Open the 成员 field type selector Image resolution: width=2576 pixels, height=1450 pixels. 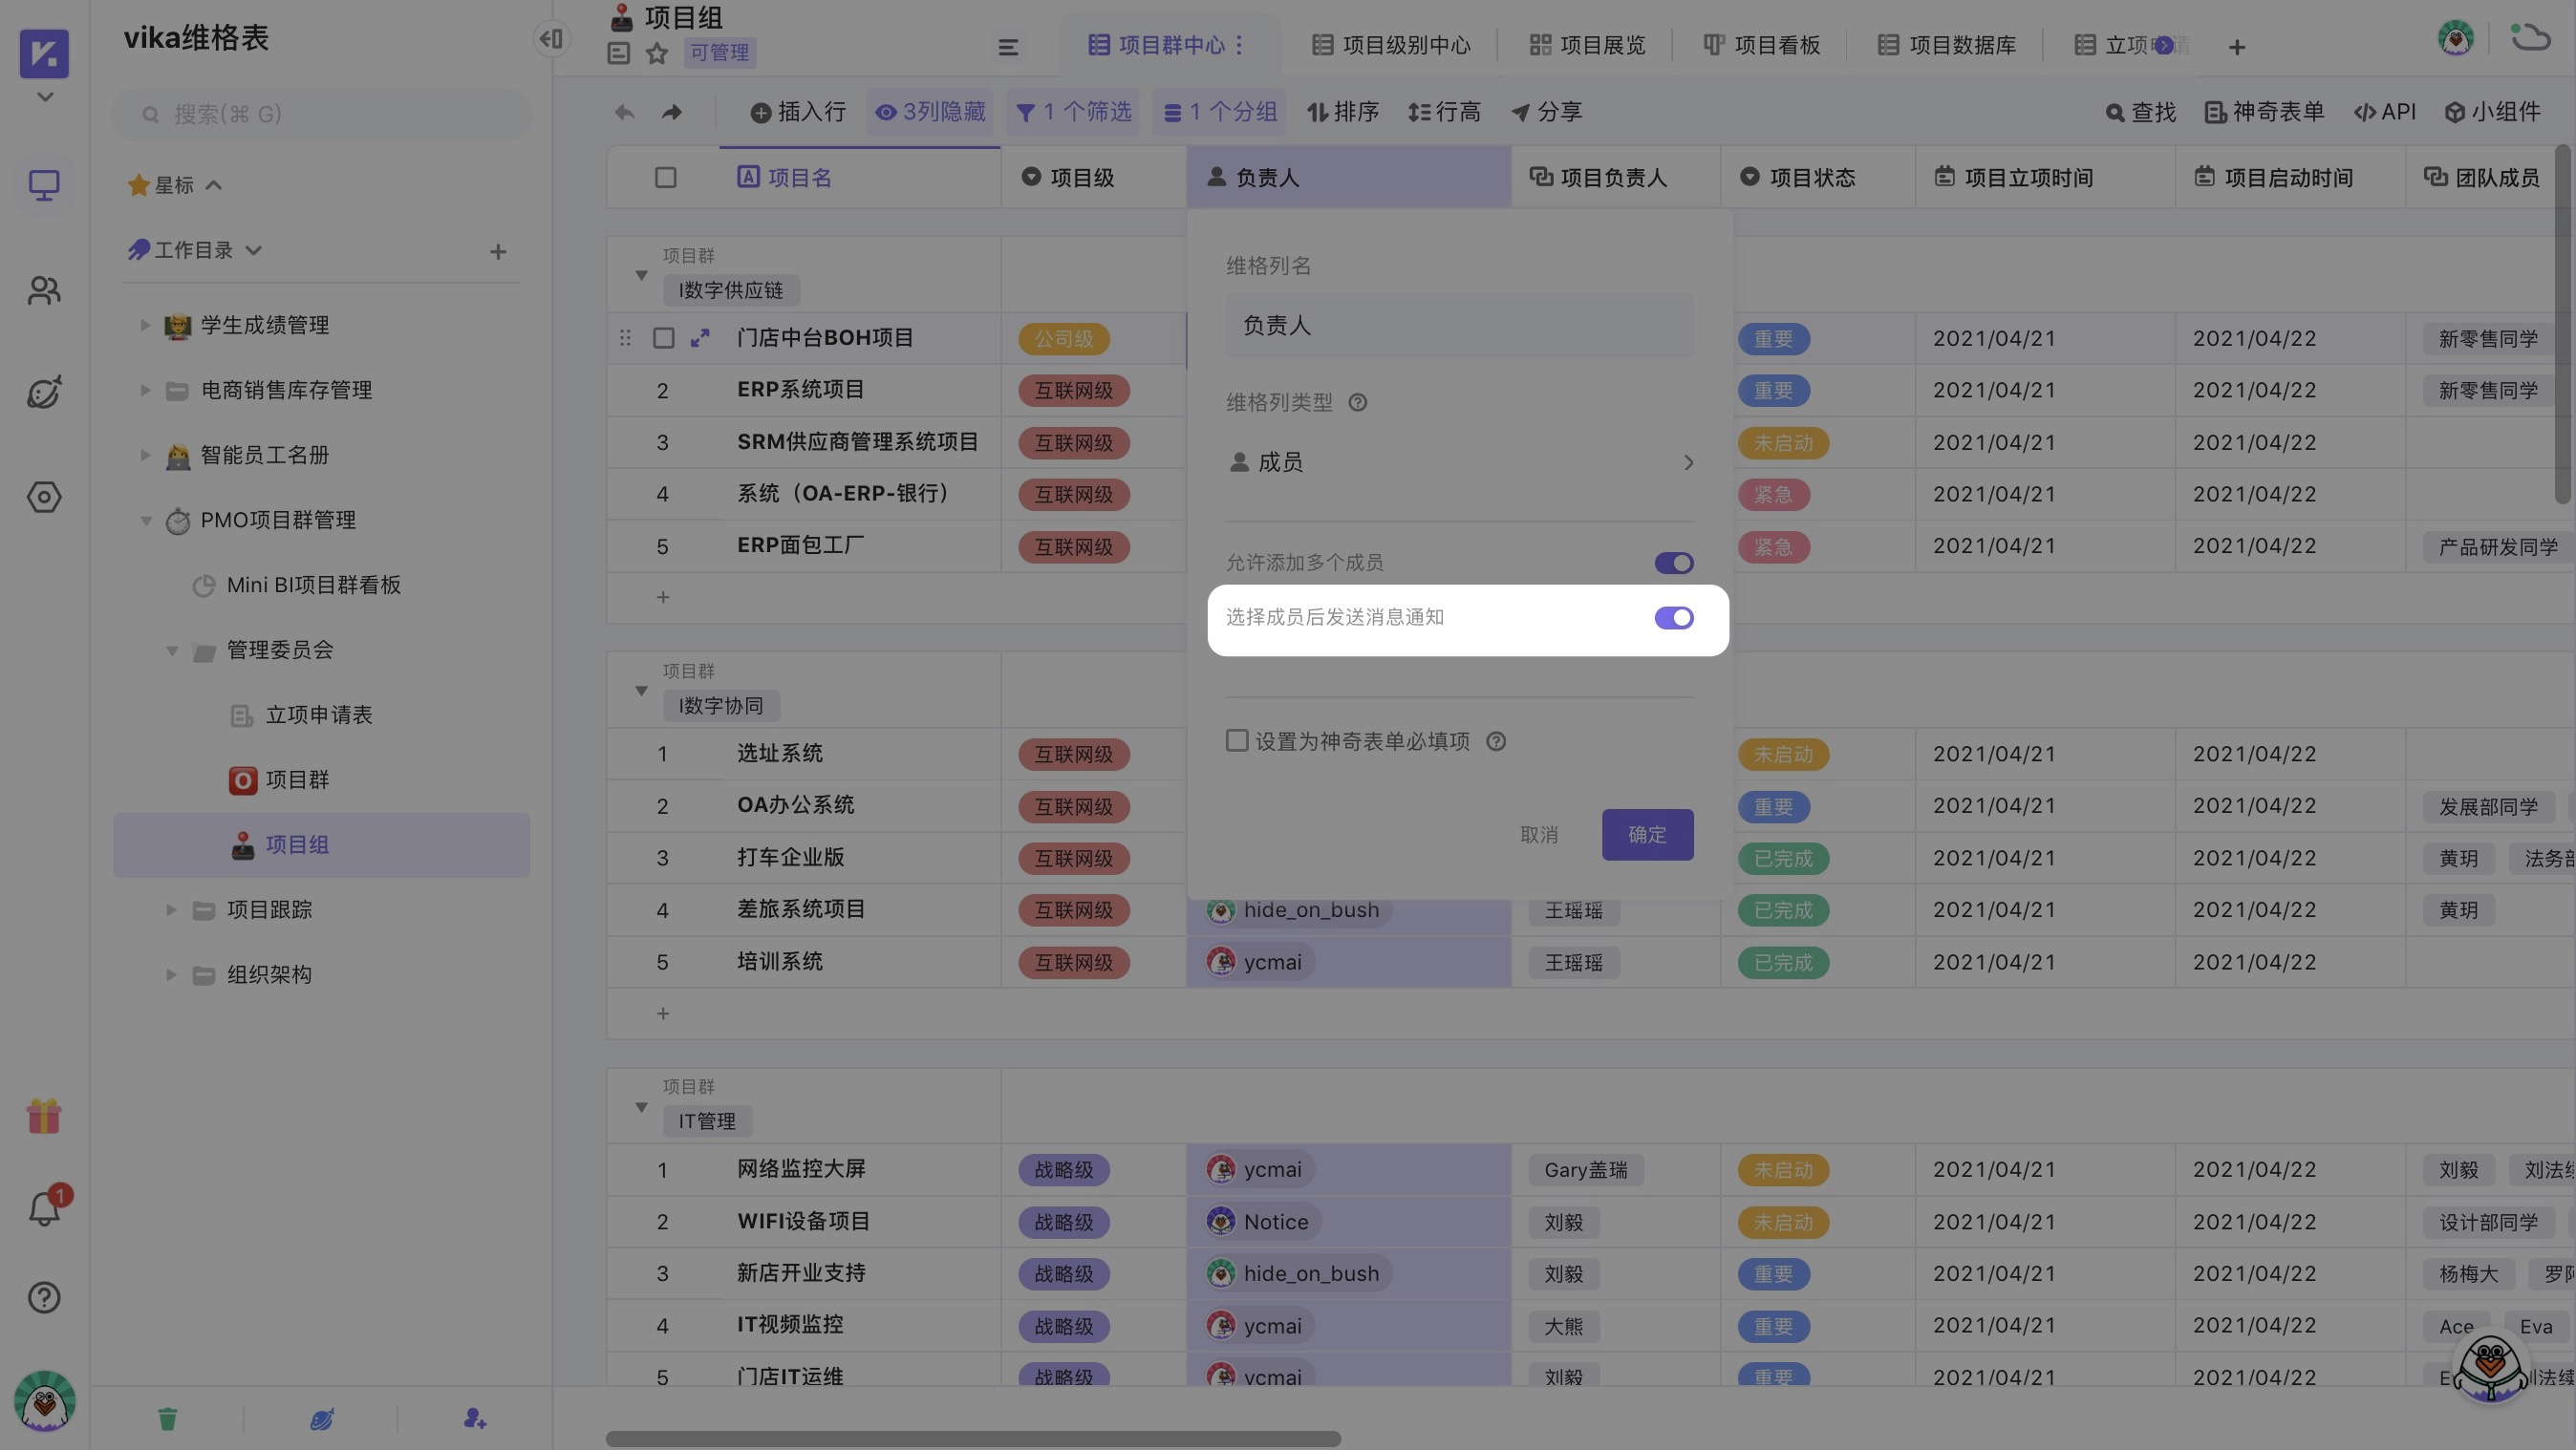click(x=1458, y=462)
